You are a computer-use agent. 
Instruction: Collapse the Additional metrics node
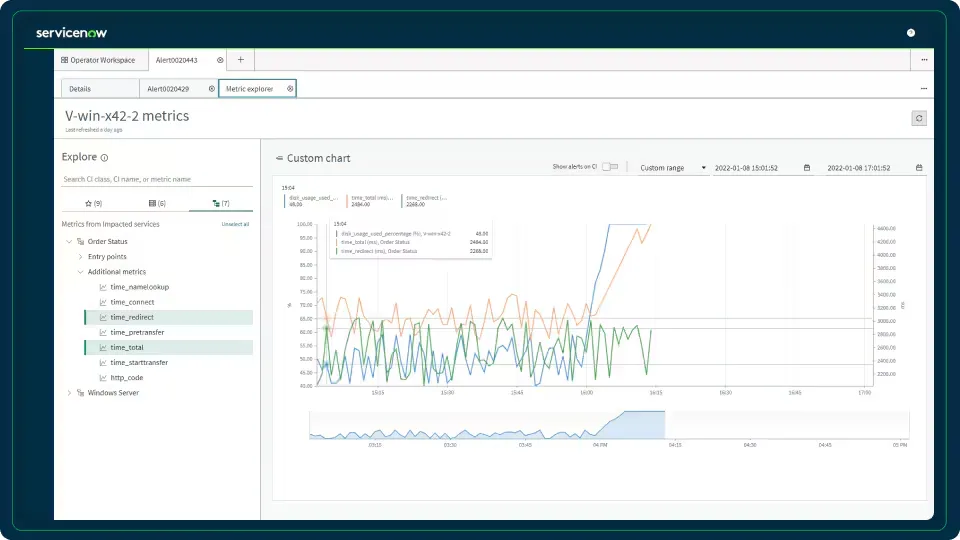(80, 272)
